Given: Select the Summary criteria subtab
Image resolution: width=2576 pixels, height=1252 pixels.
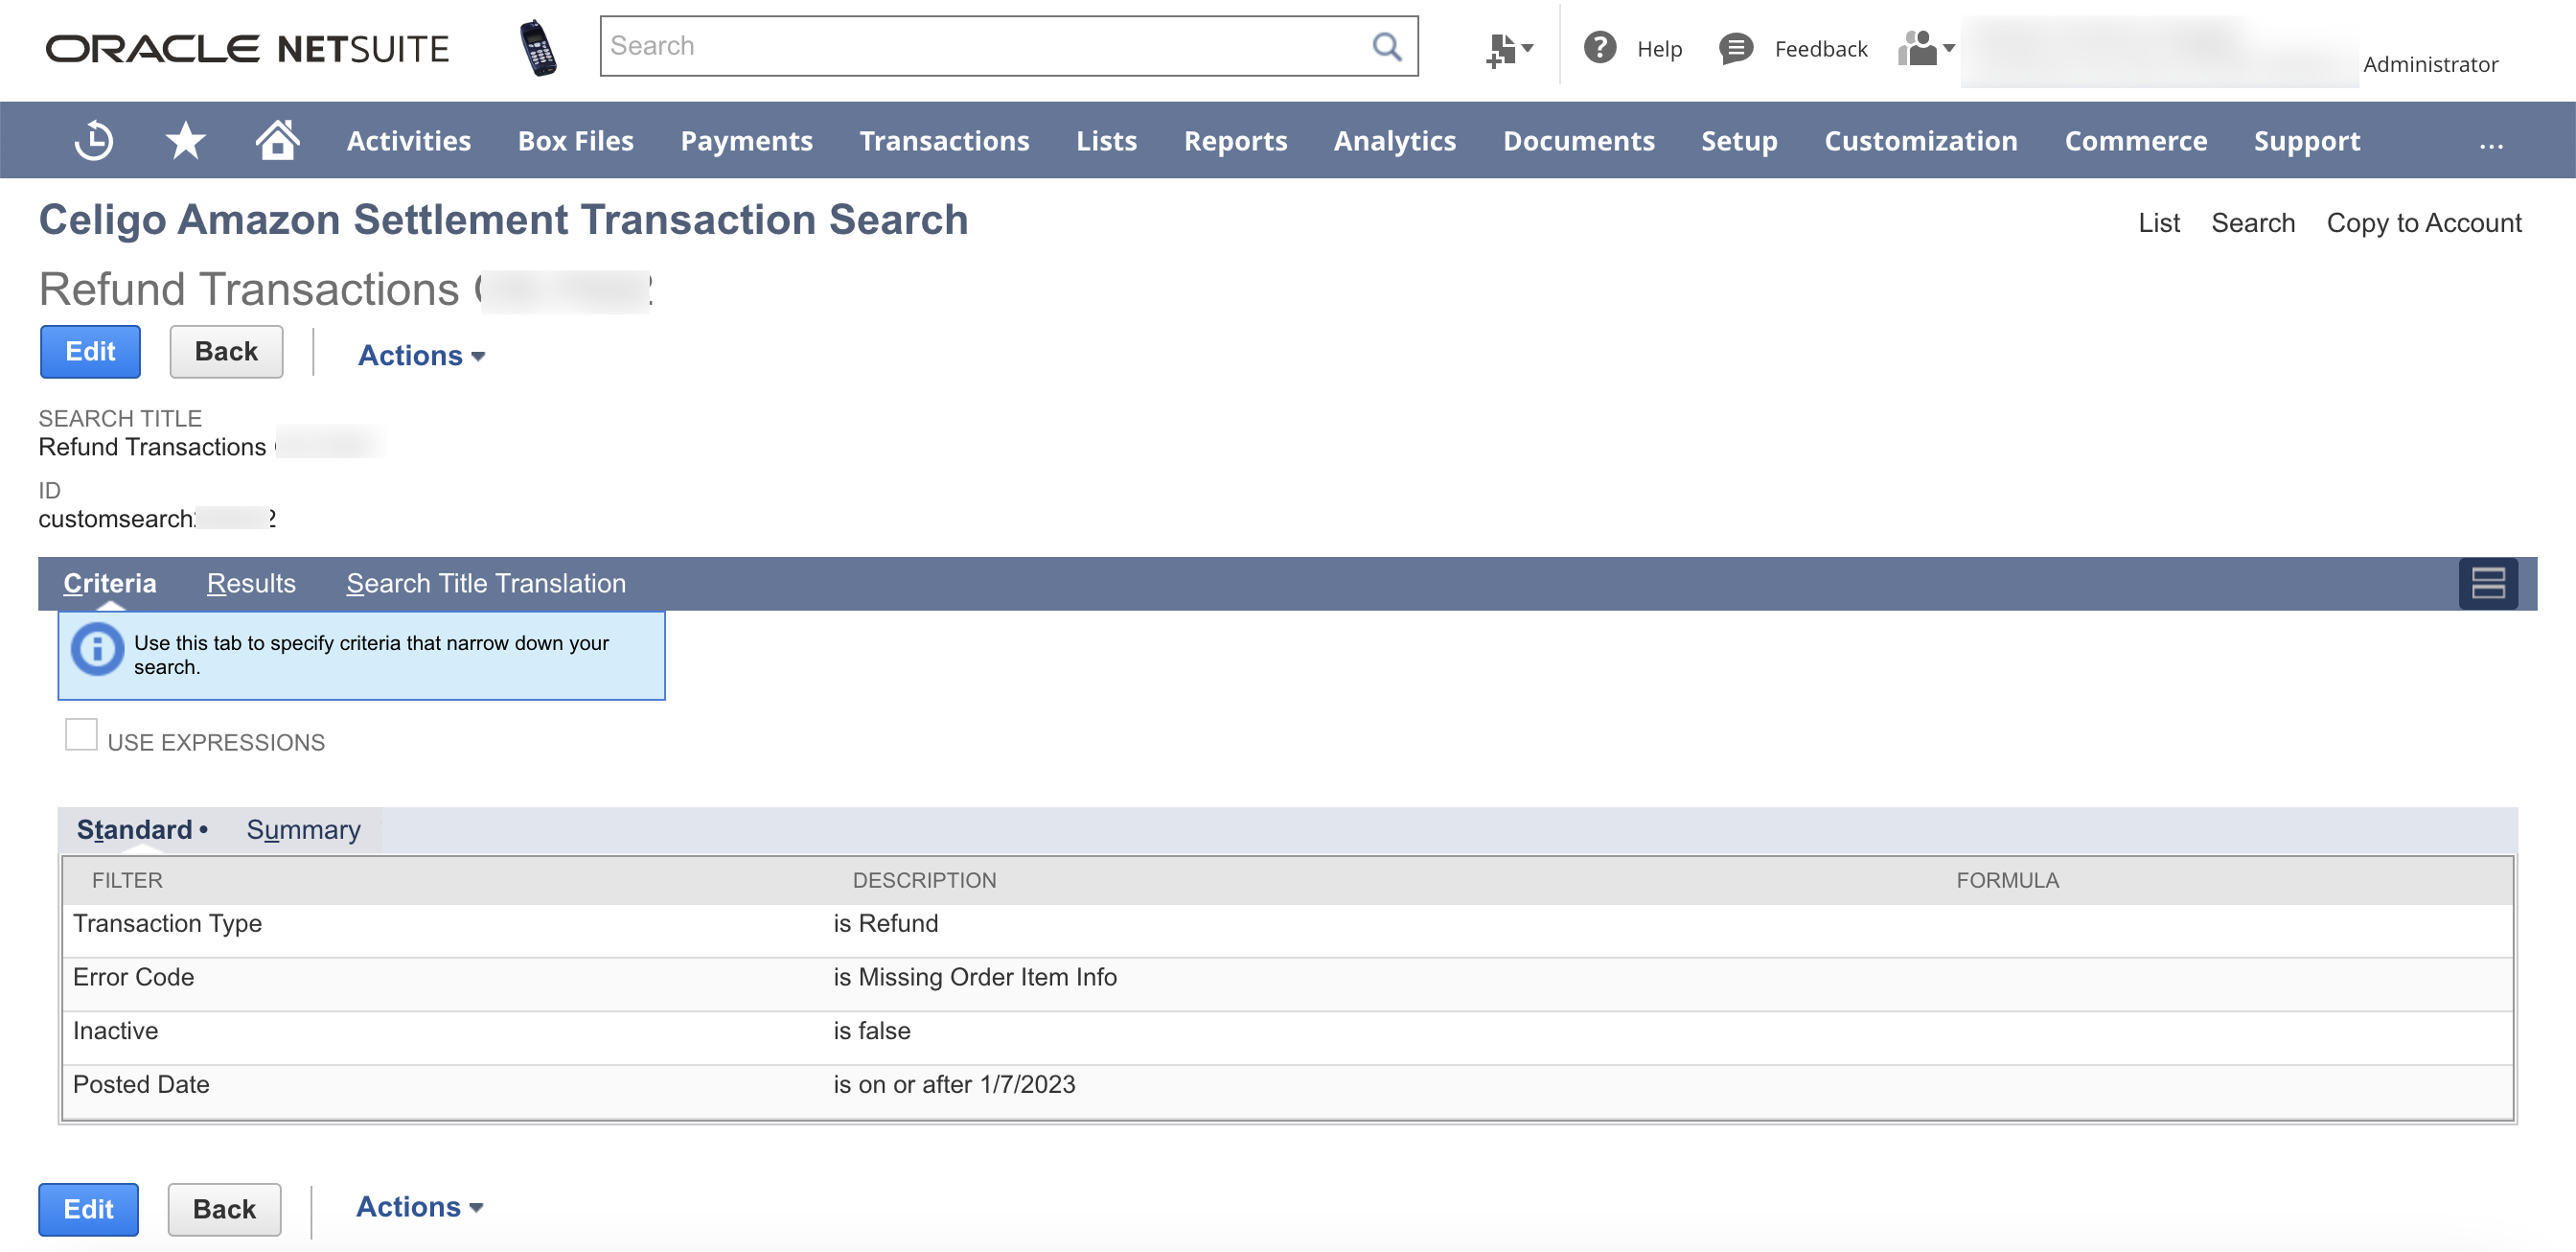Looking at the screenshot, I should (x=303, y=829).
